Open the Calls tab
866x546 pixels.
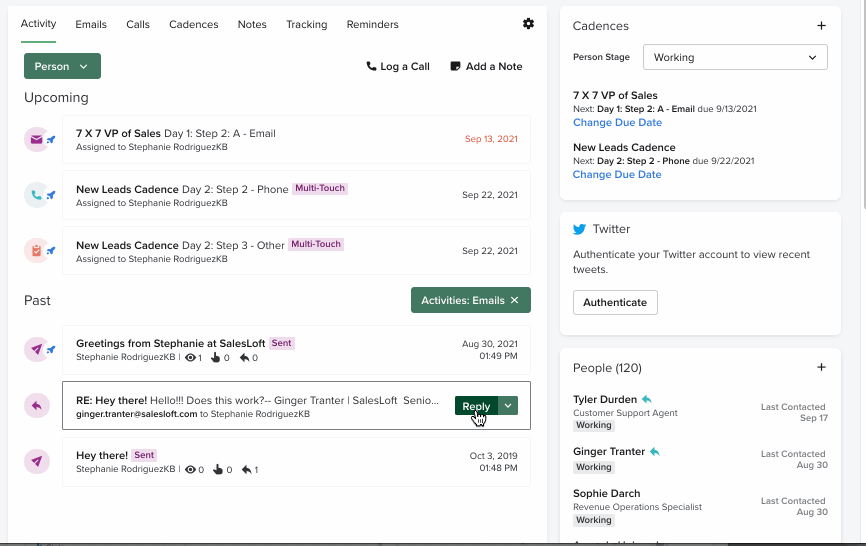[138, 24]
